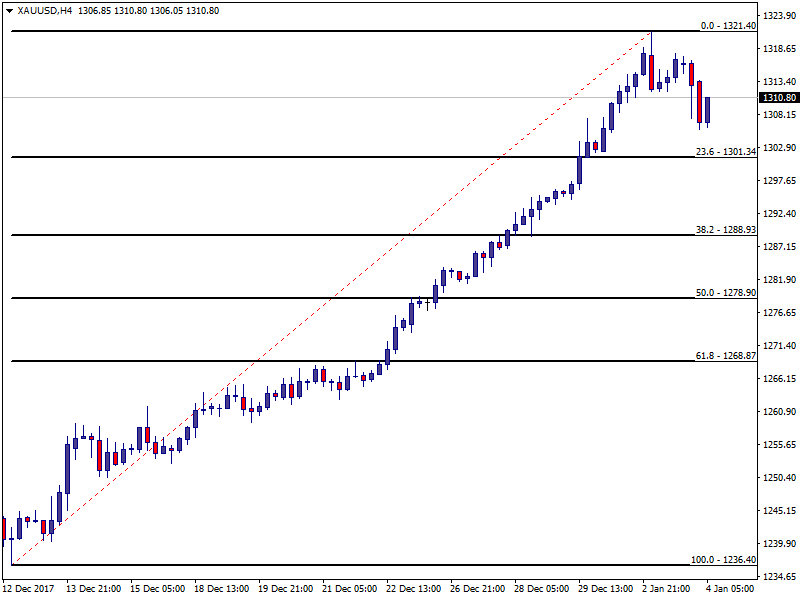Click the 100.0 - 1236.40 Fibonacci label
800x600 pixels.
[x=721, y=560]
